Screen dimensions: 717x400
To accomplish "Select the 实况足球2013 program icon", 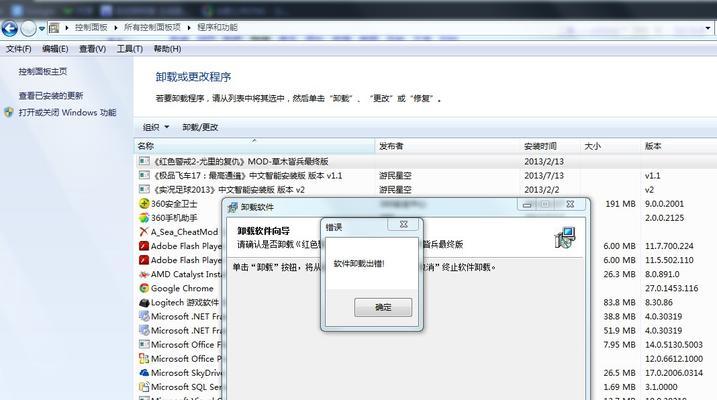I will (x=144, y=189).
